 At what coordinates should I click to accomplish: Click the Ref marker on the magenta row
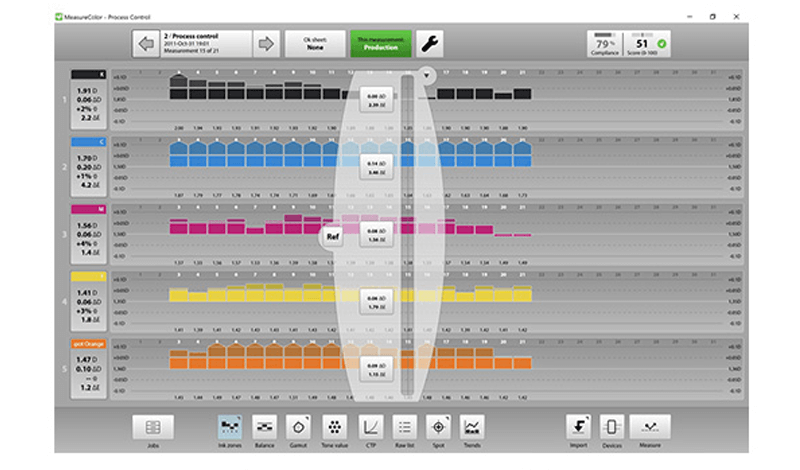(x=333, y=237)
